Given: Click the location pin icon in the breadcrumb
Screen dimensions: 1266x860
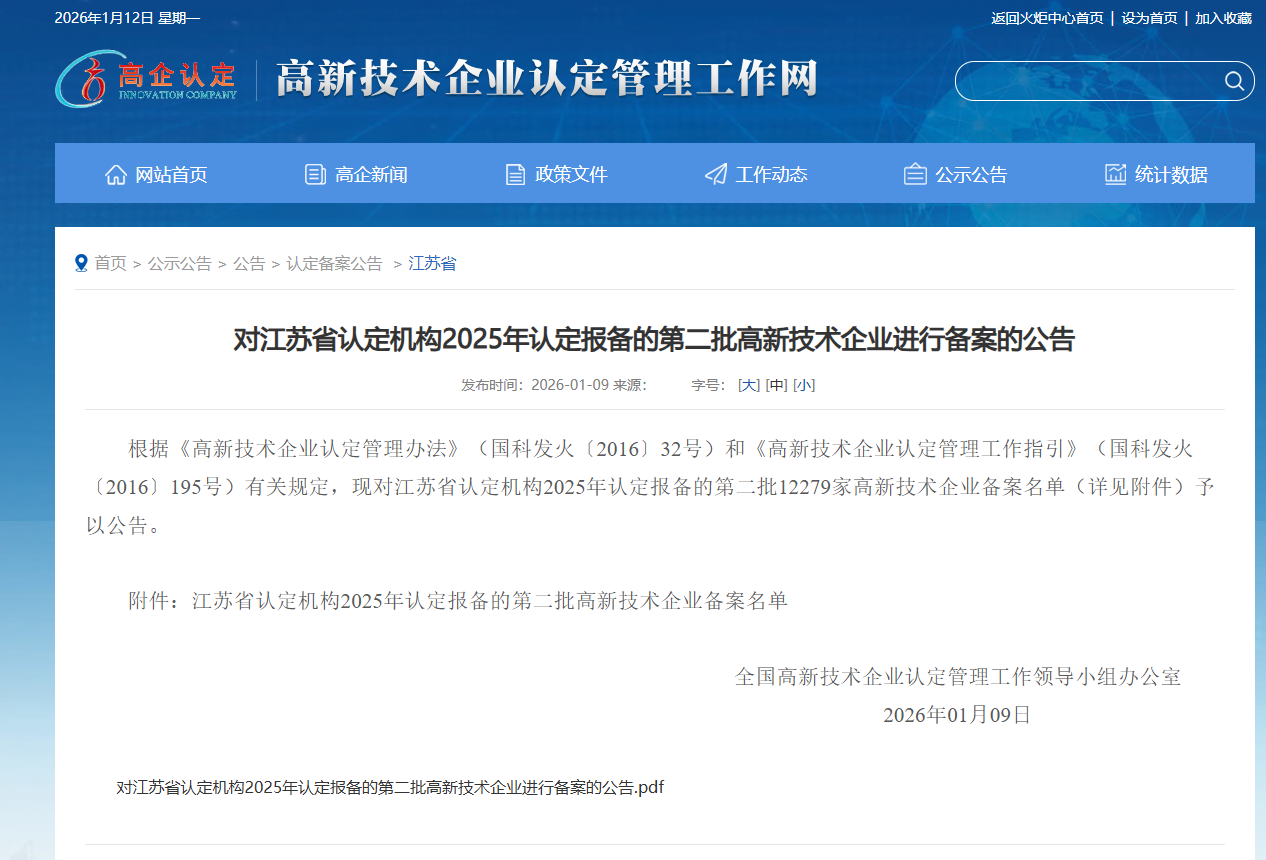Looking at the screenshot, I should tap(82, 262).
